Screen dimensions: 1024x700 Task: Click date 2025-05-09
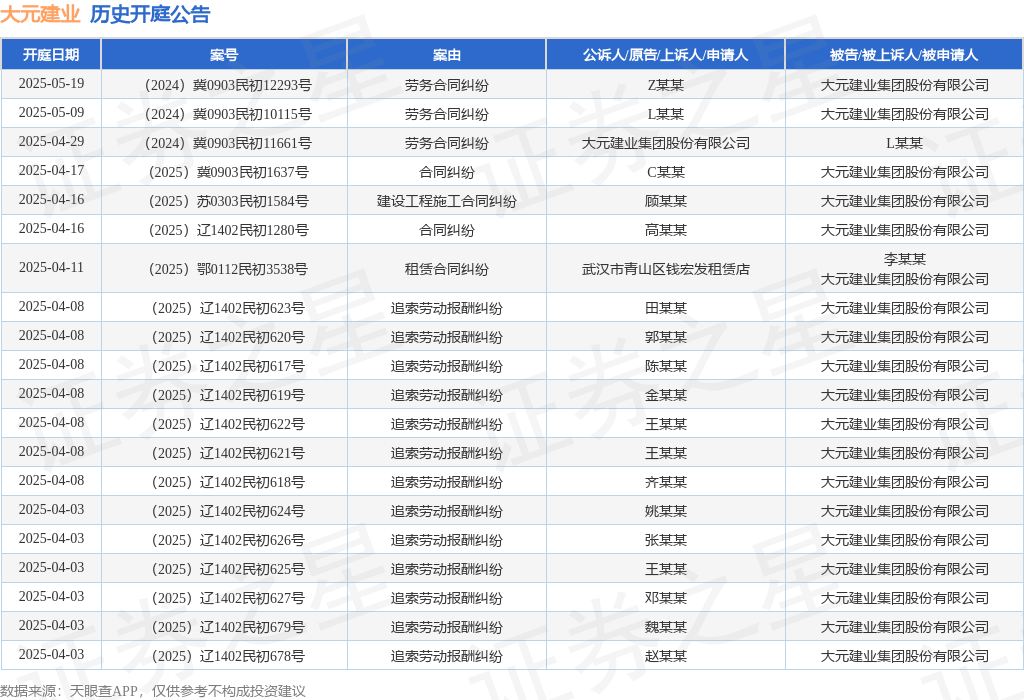51,112
